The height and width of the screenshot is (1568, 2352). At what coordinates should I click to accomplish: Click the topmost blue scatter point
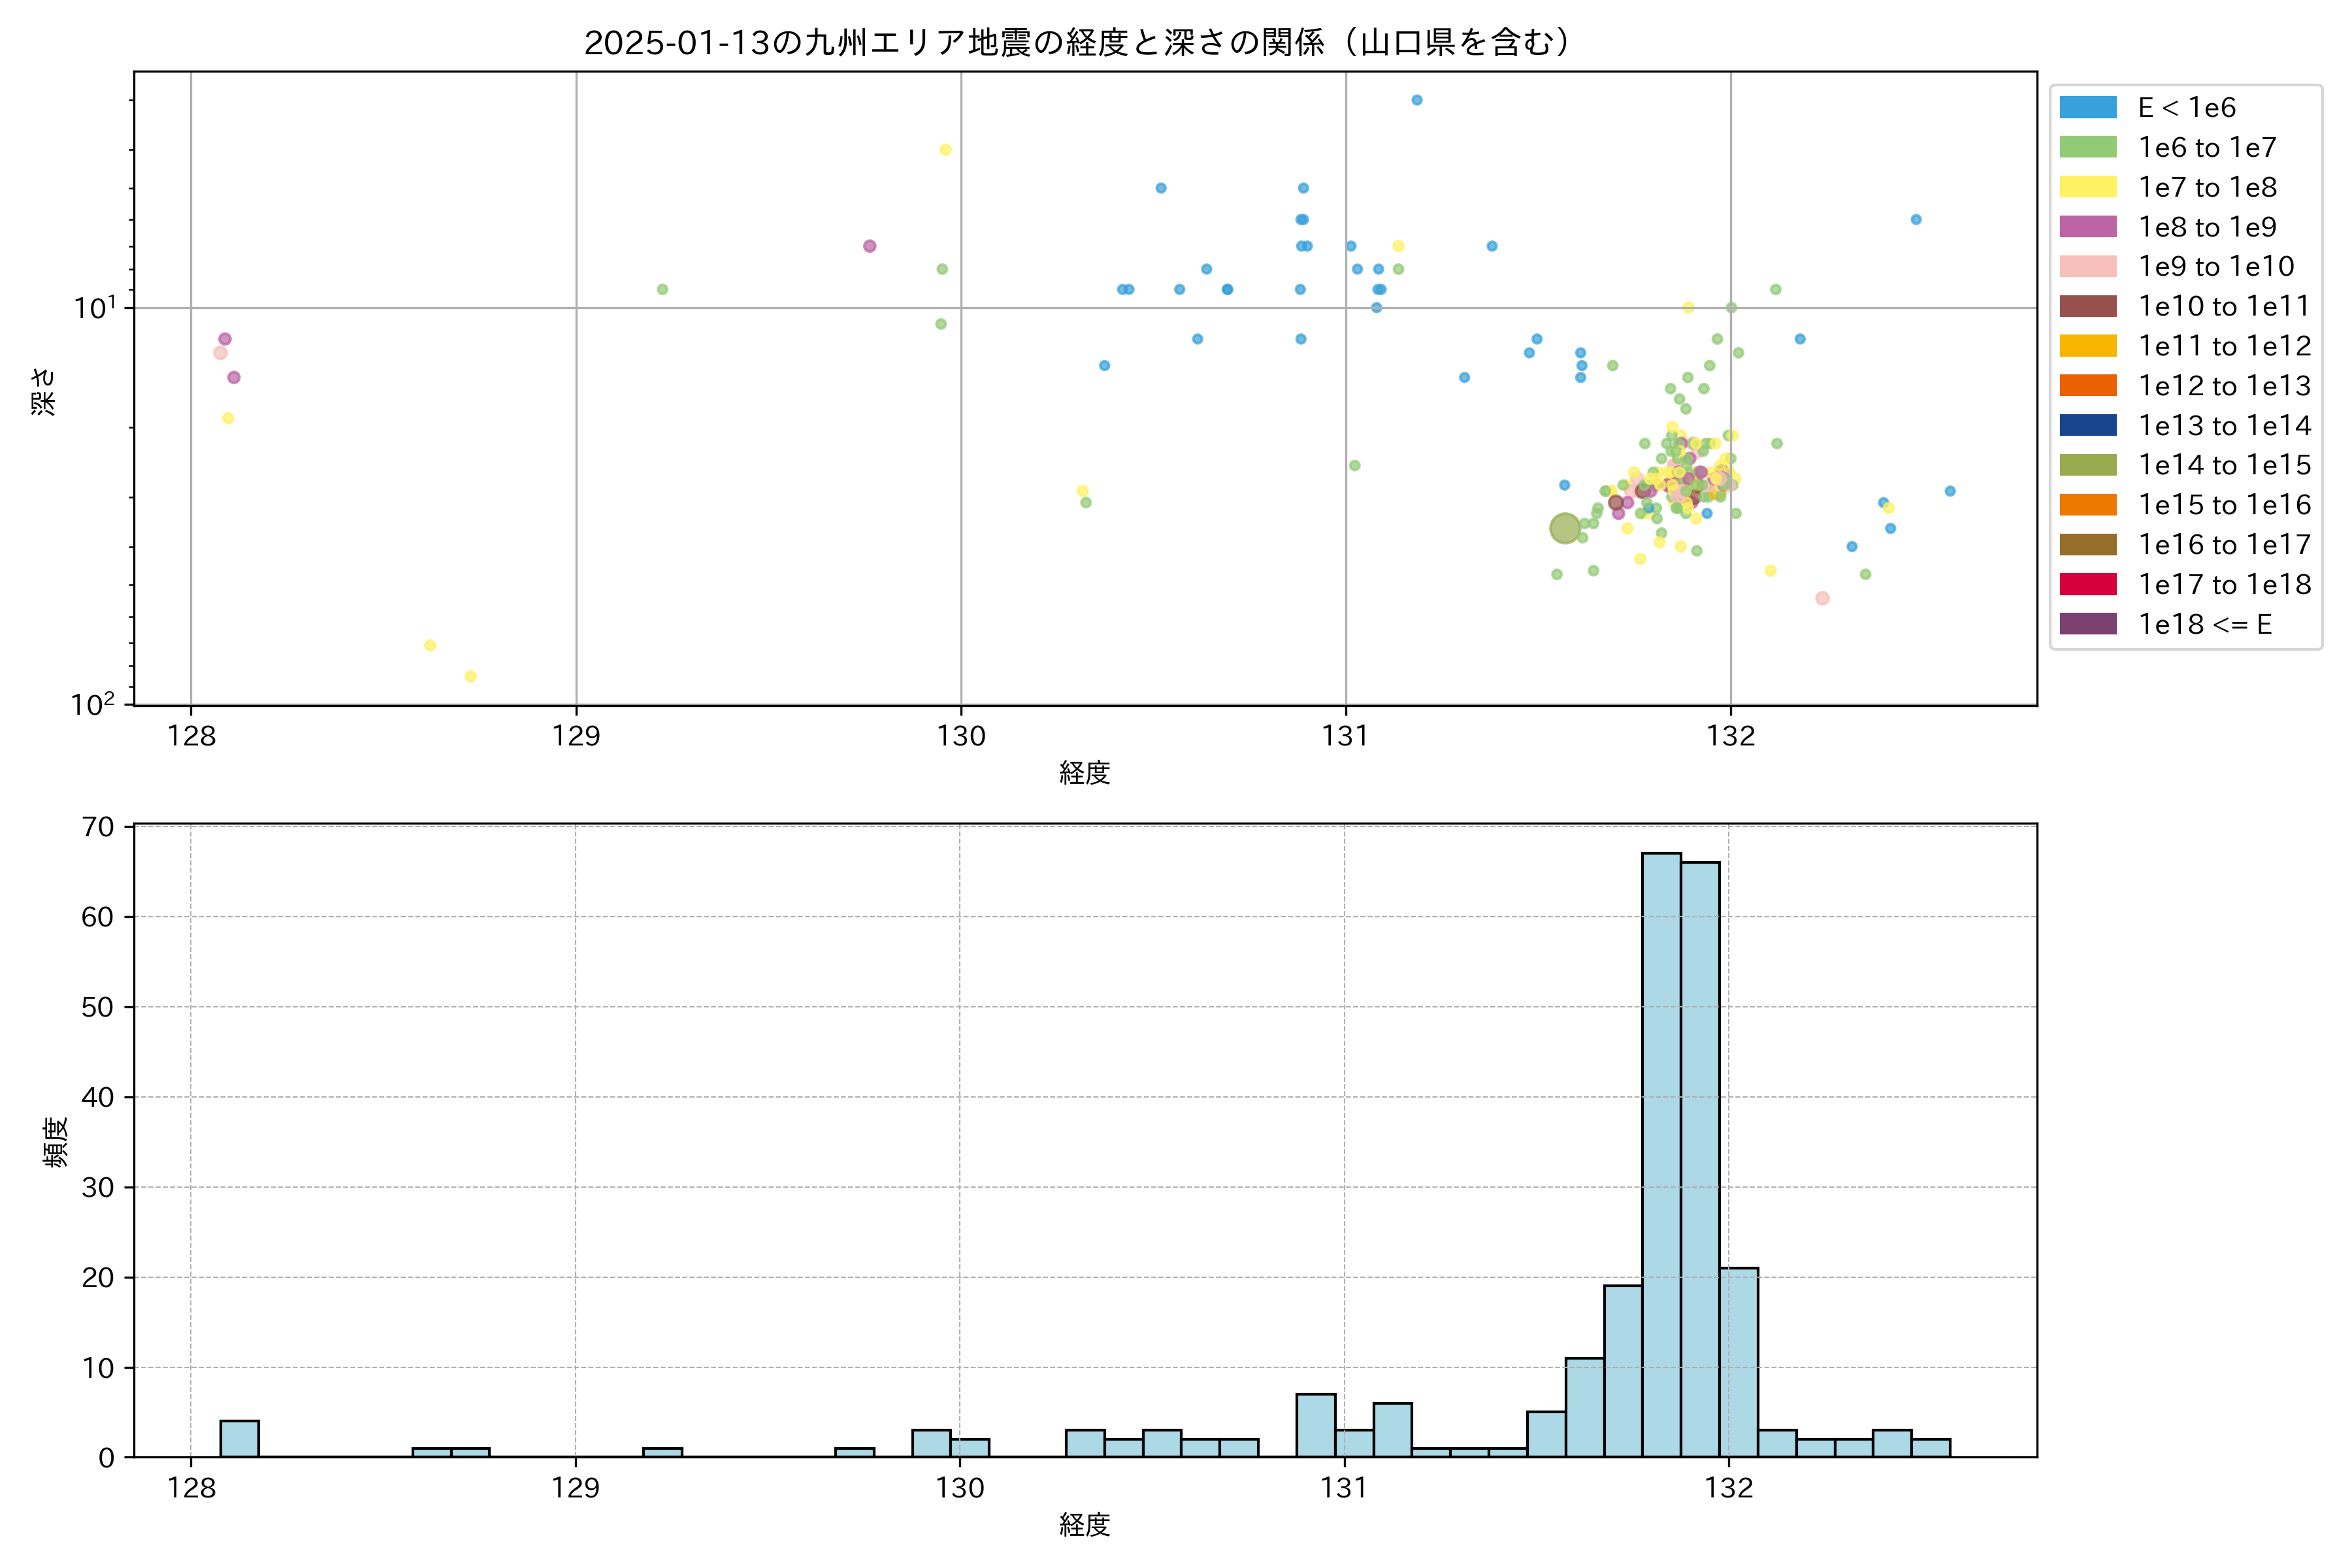(1417, 100)
